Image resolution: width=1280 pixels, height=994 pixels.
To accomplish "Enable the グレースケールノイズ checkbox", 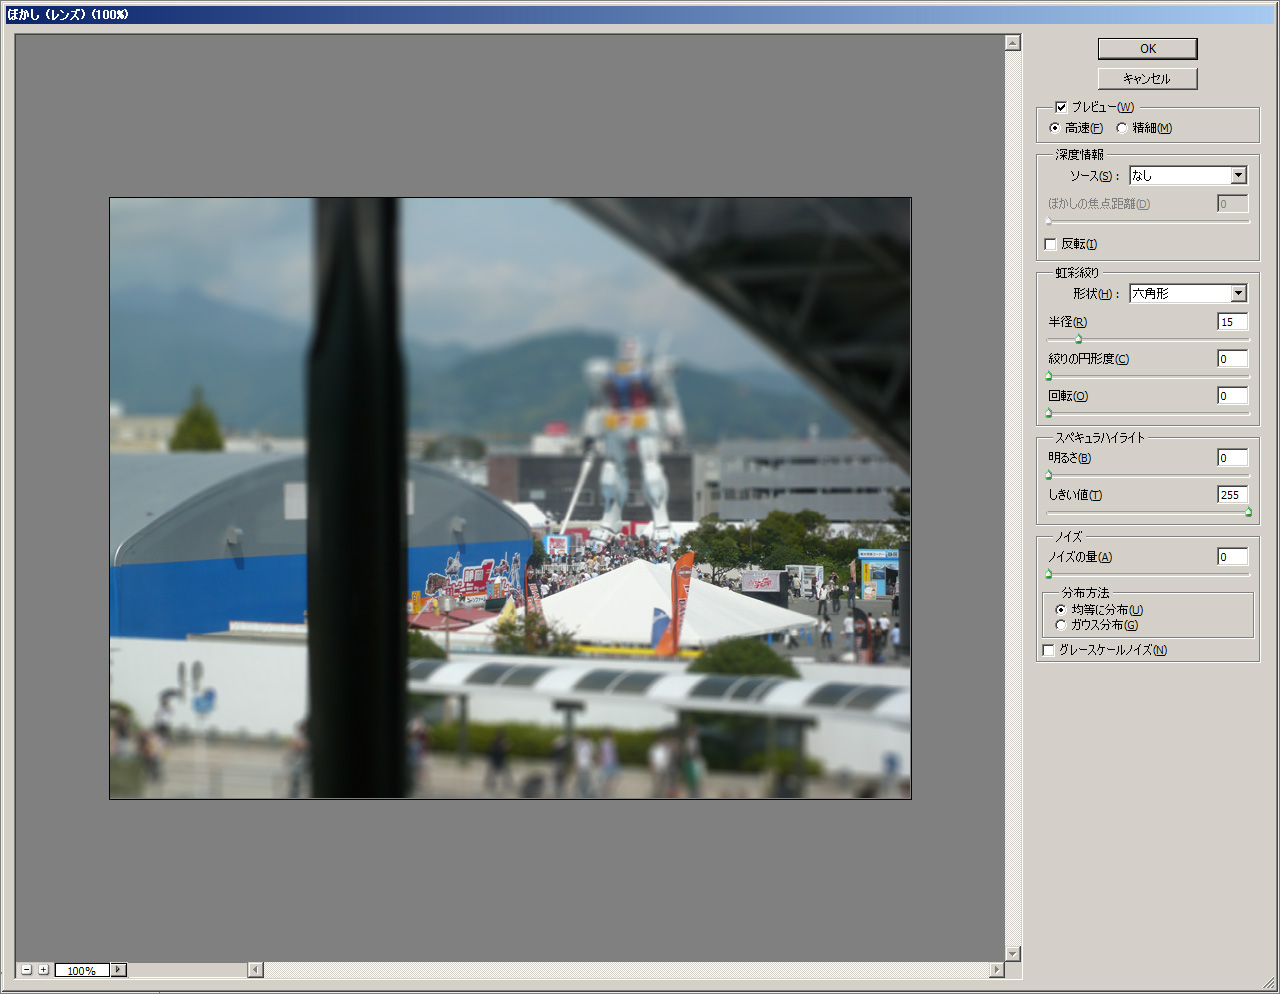I will pyautogui.click(x=1048, y=650).
